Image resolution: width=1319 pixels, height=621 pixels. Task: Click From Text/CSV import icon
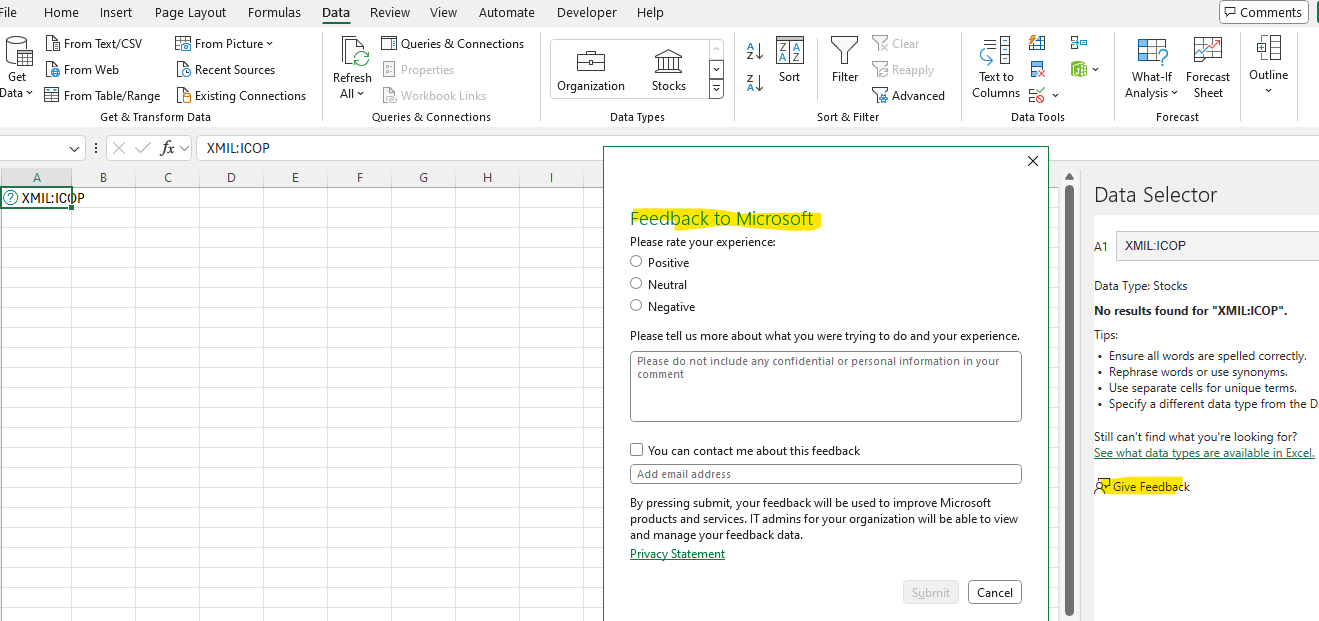53,44
